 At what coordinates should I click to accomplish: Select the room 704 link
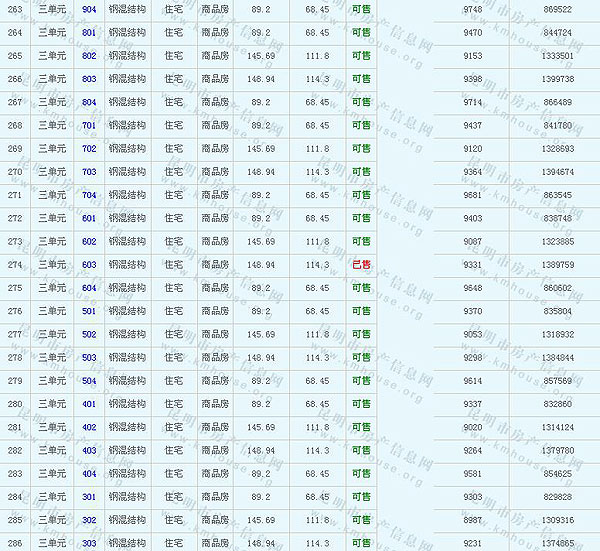coord(89,195)
